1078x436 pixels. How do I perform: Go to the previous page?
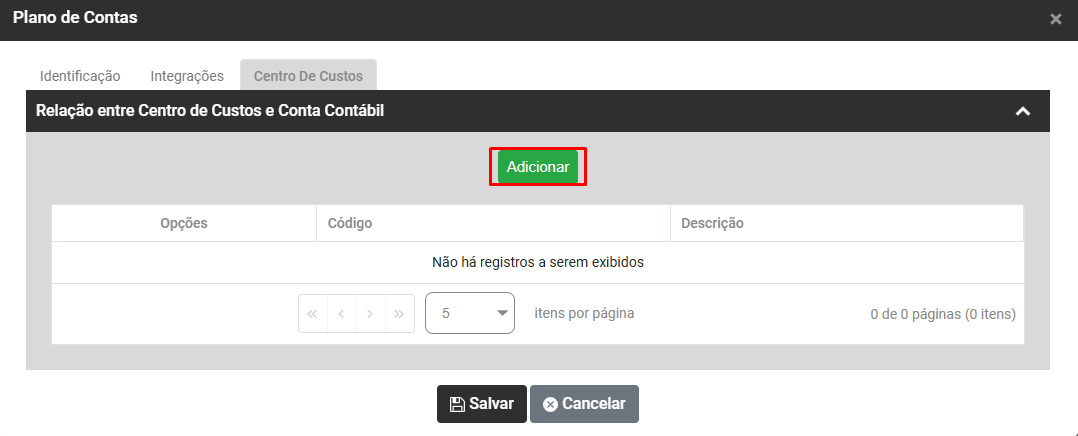[x=341, y=314]
